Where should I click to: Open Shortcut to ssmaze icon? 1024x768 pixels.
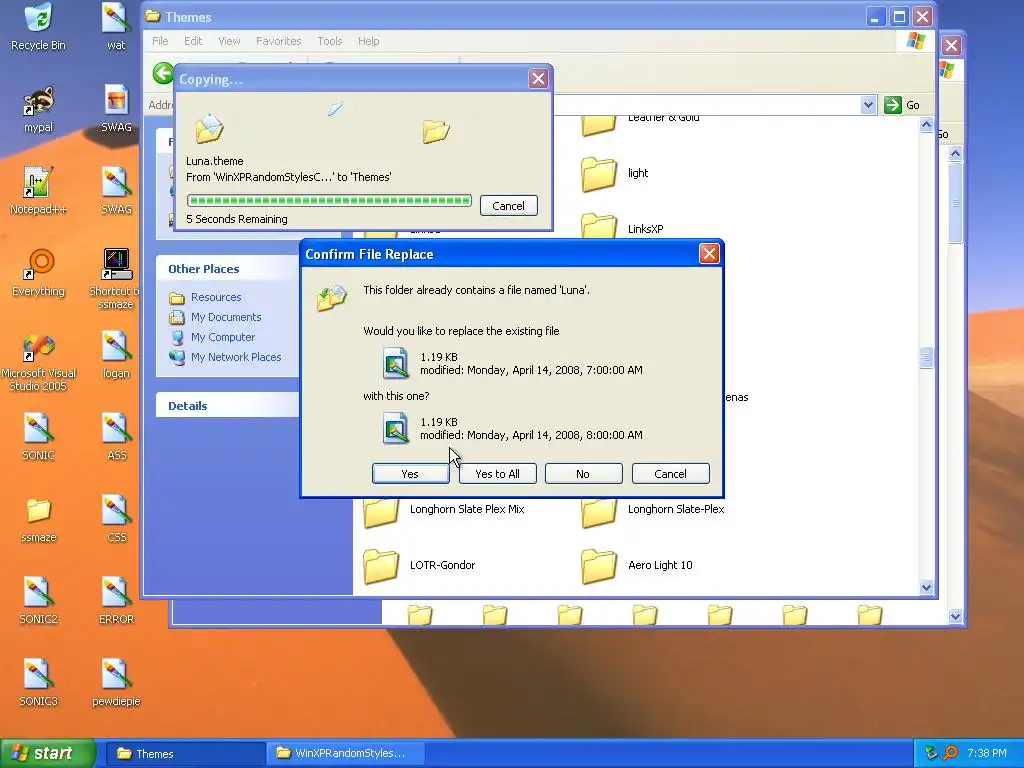pos(116,280)
